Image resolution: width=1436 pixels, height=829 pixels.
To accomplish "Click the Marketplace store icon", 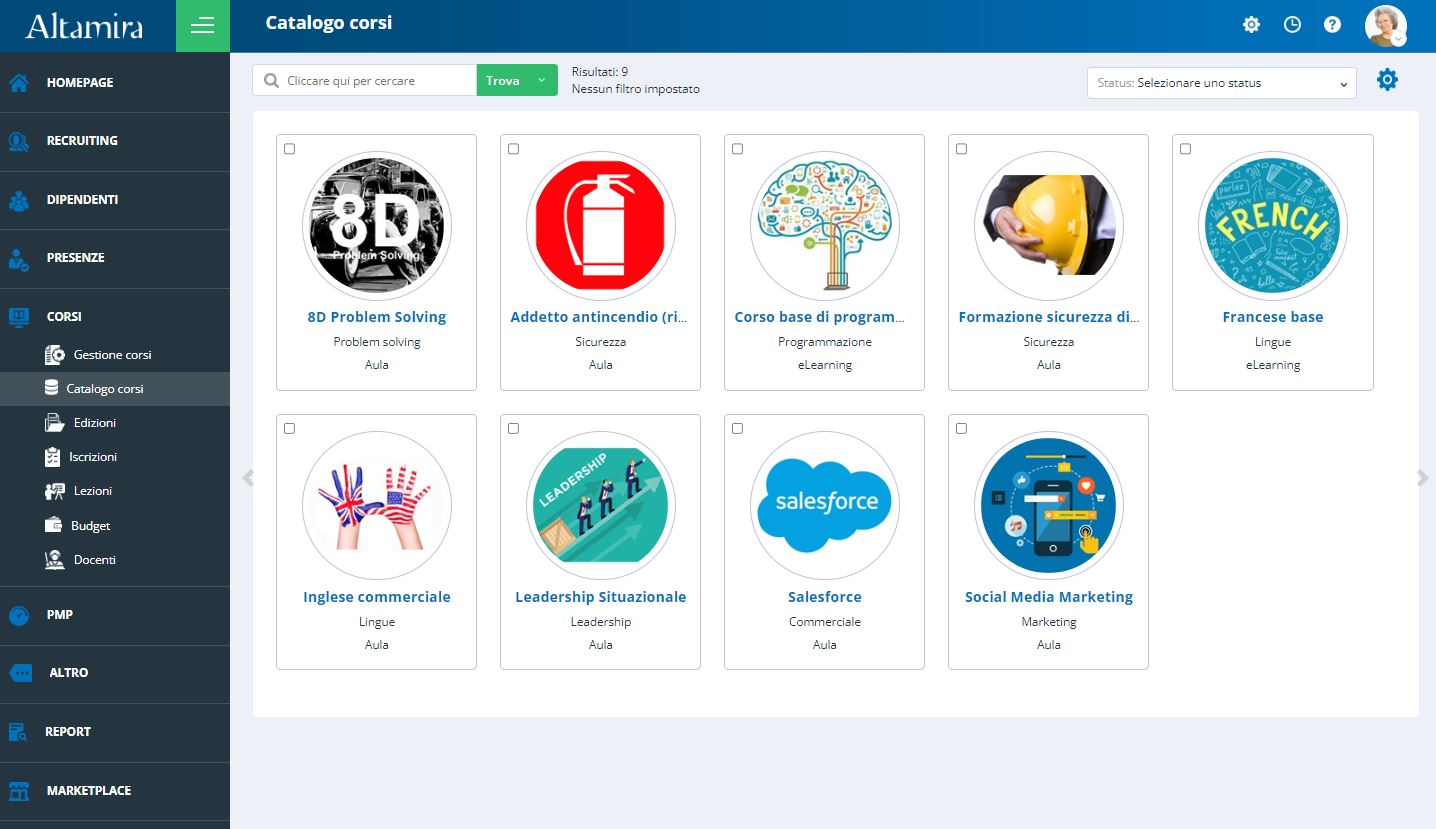I will pyautogui.click(x=19, y=791).
